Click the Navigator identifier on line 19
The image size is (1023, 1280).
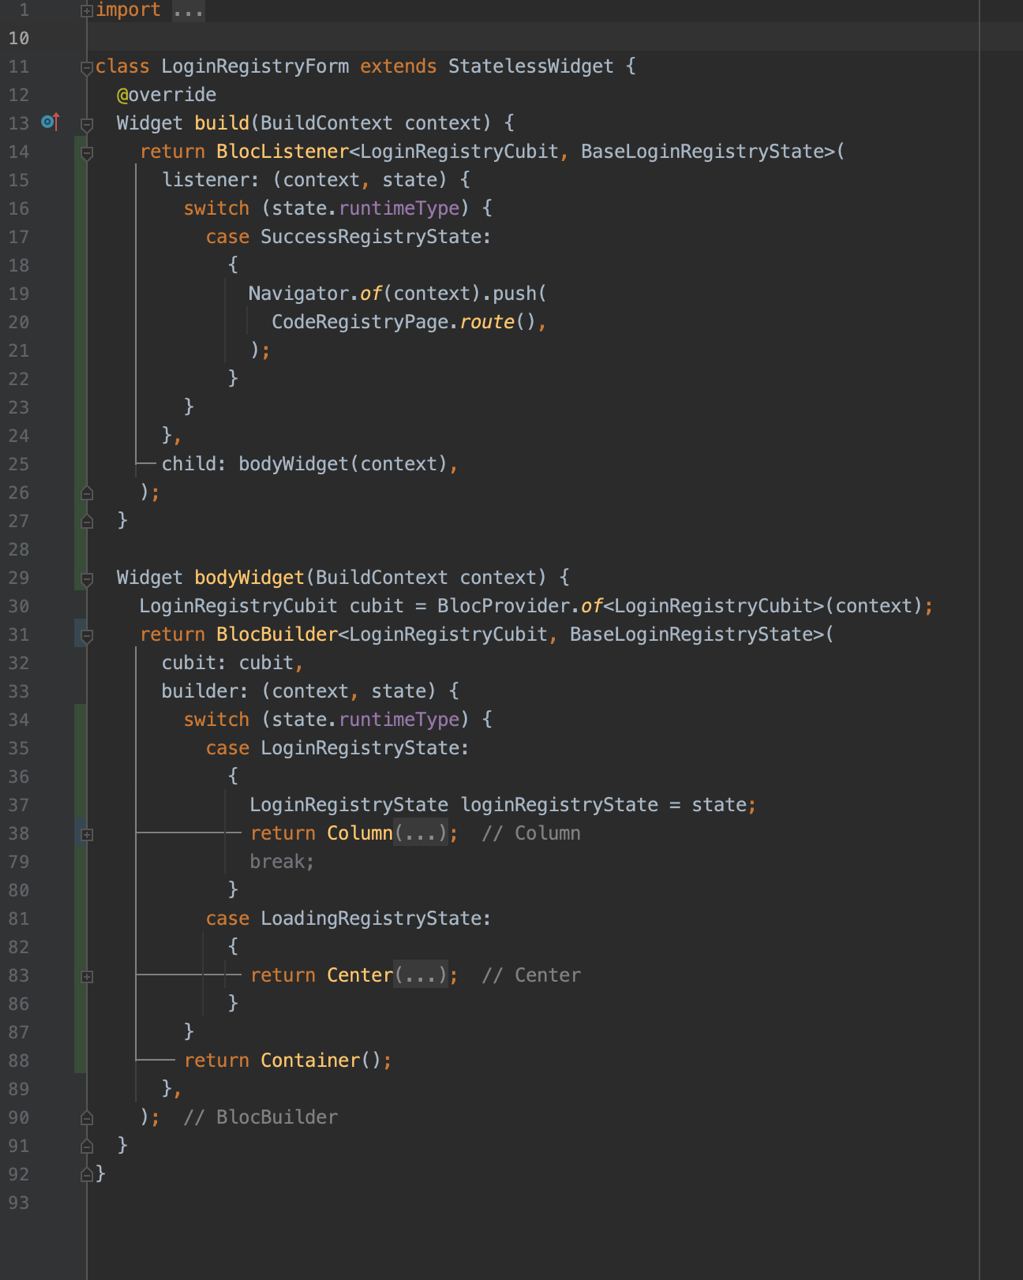(298, 293)
